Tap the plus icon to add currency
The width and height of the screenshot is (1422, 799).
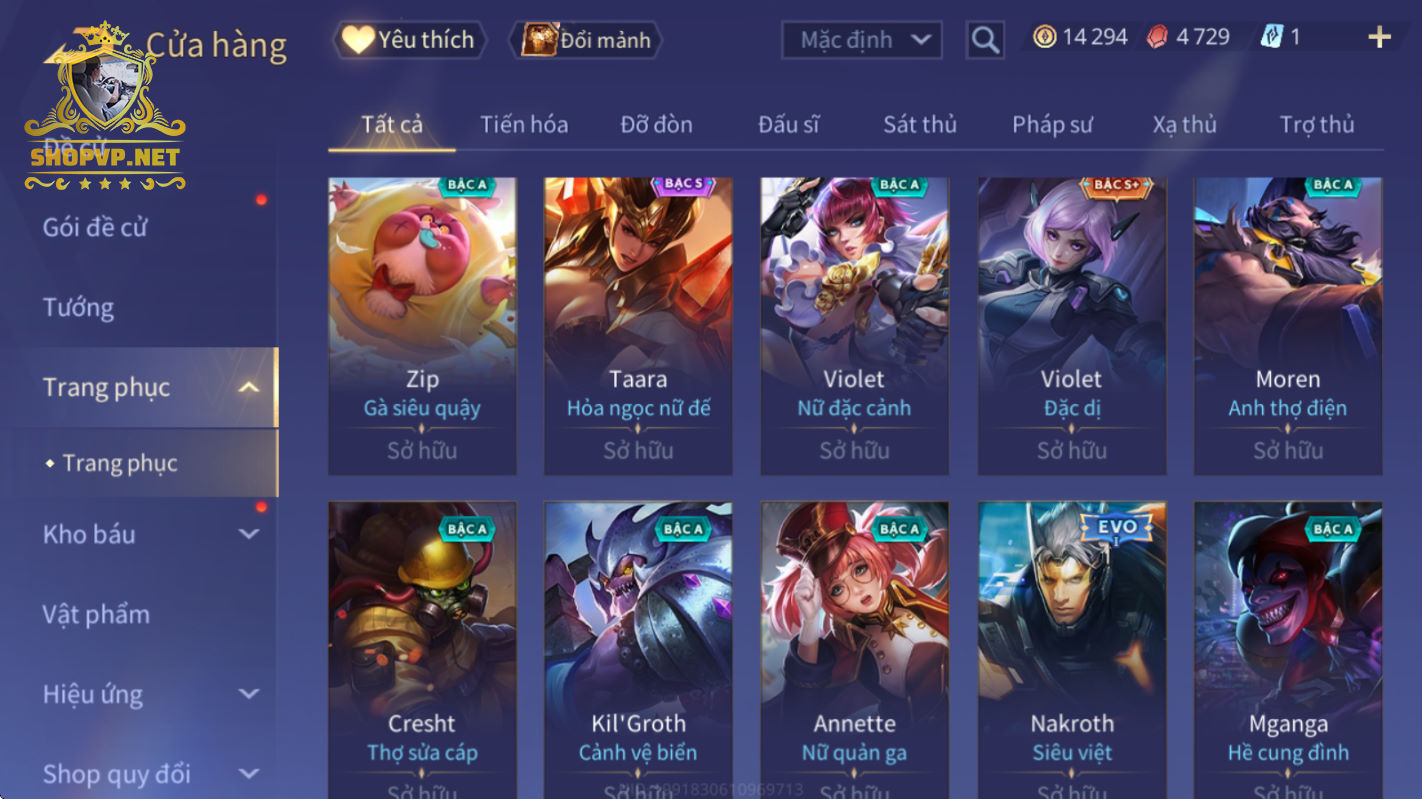tap(1379, 38)
